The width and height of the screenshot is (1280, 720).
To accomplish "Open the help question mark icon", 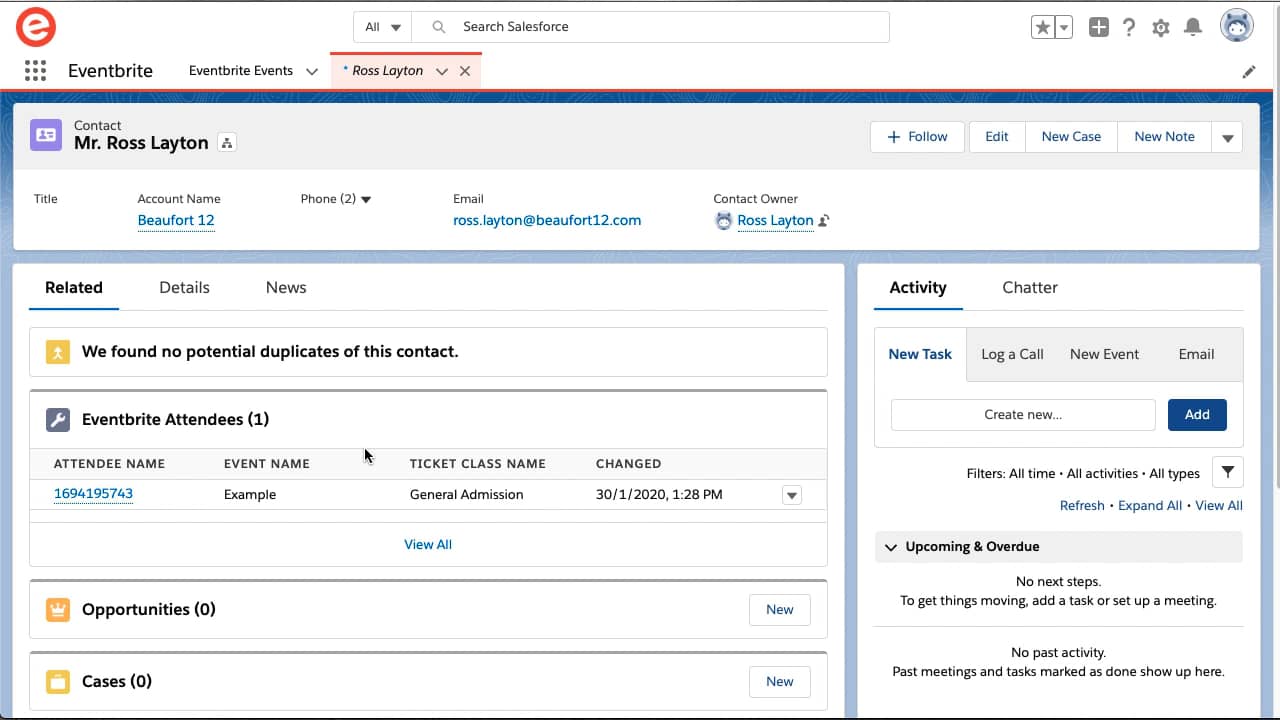I will click(1129, 27).
